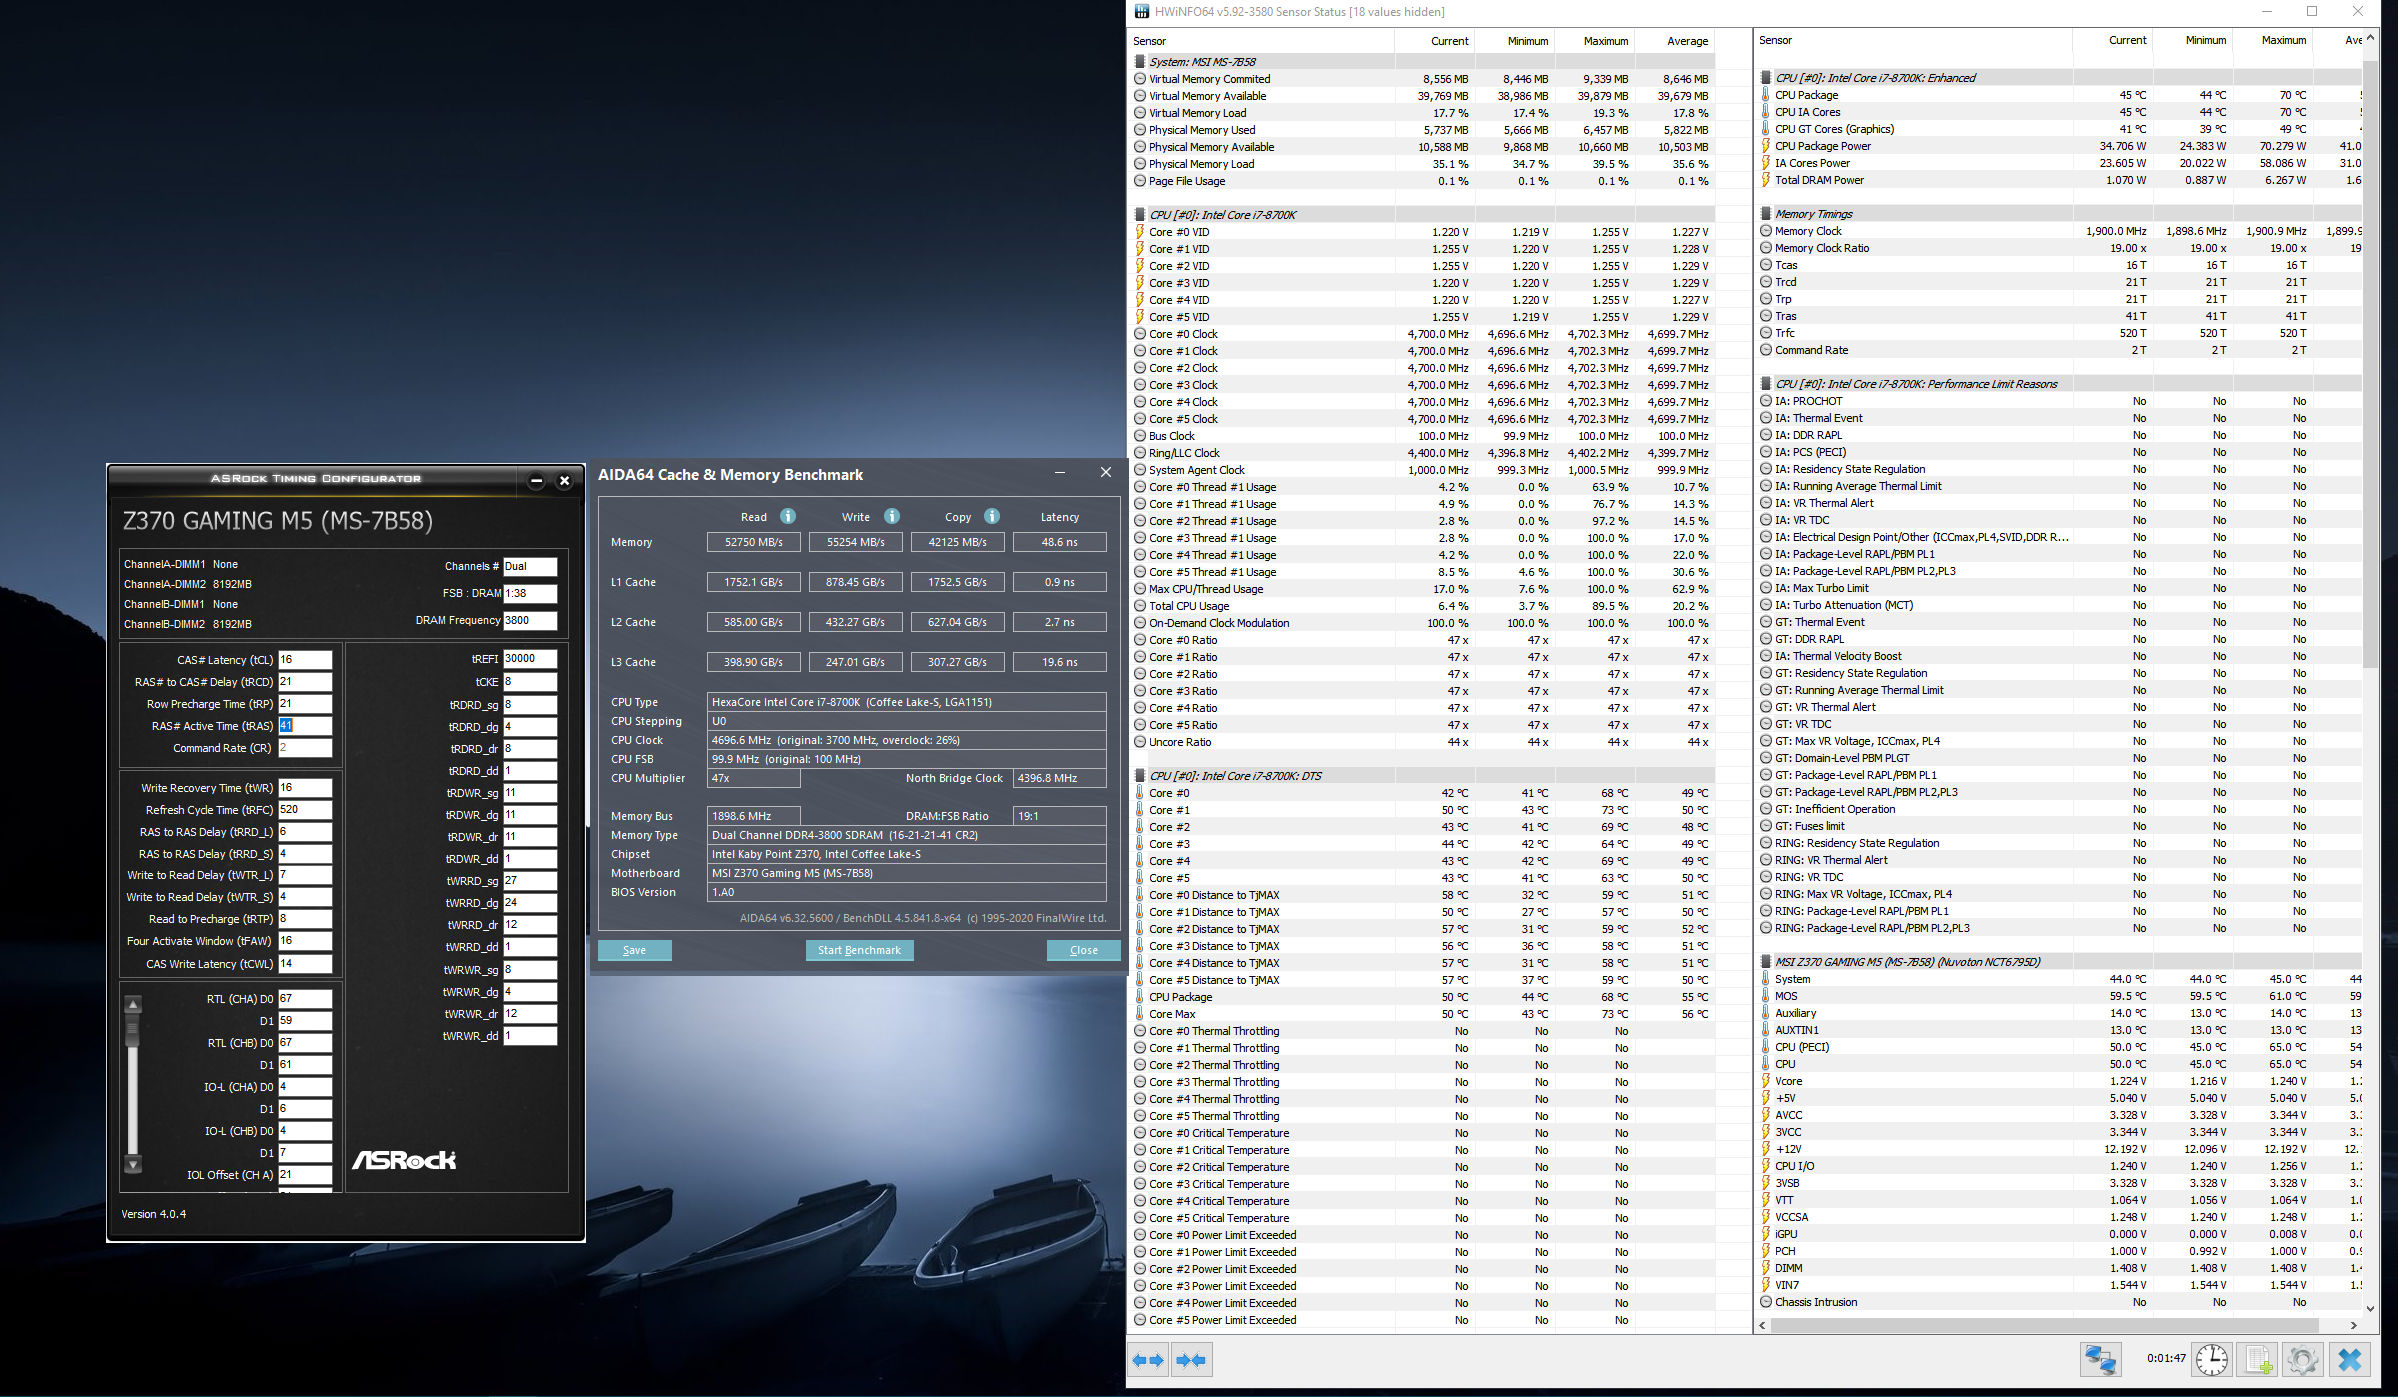
Task: Click the info icon next to Copy
Action: click(992, 516)
